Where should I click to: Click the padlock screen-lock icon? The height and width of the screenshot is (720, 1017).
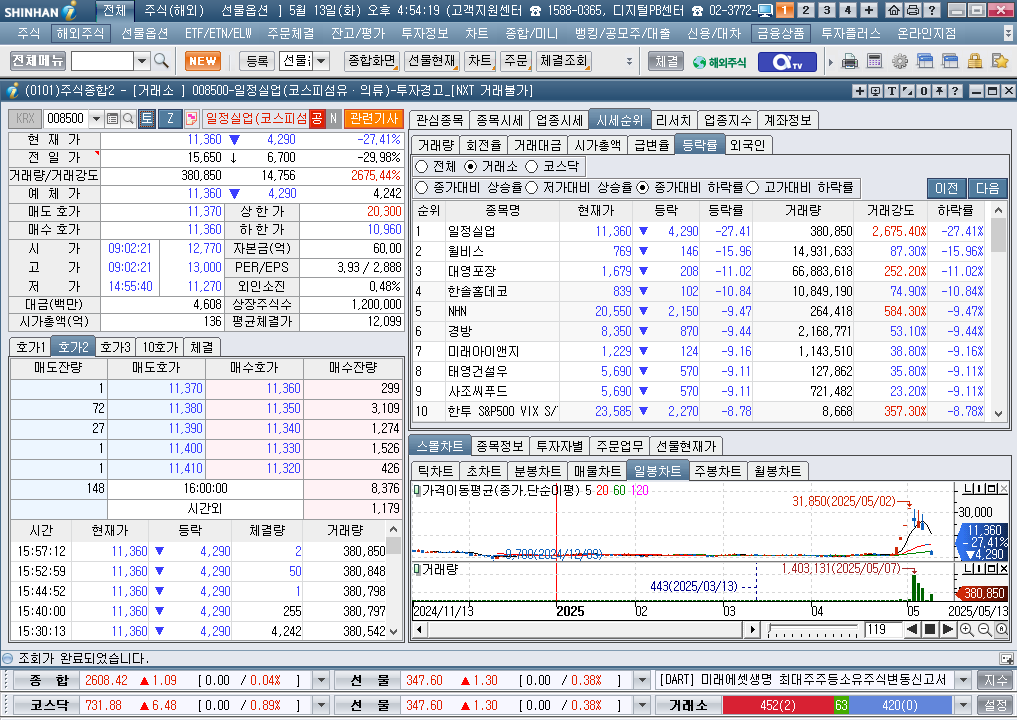975,62
